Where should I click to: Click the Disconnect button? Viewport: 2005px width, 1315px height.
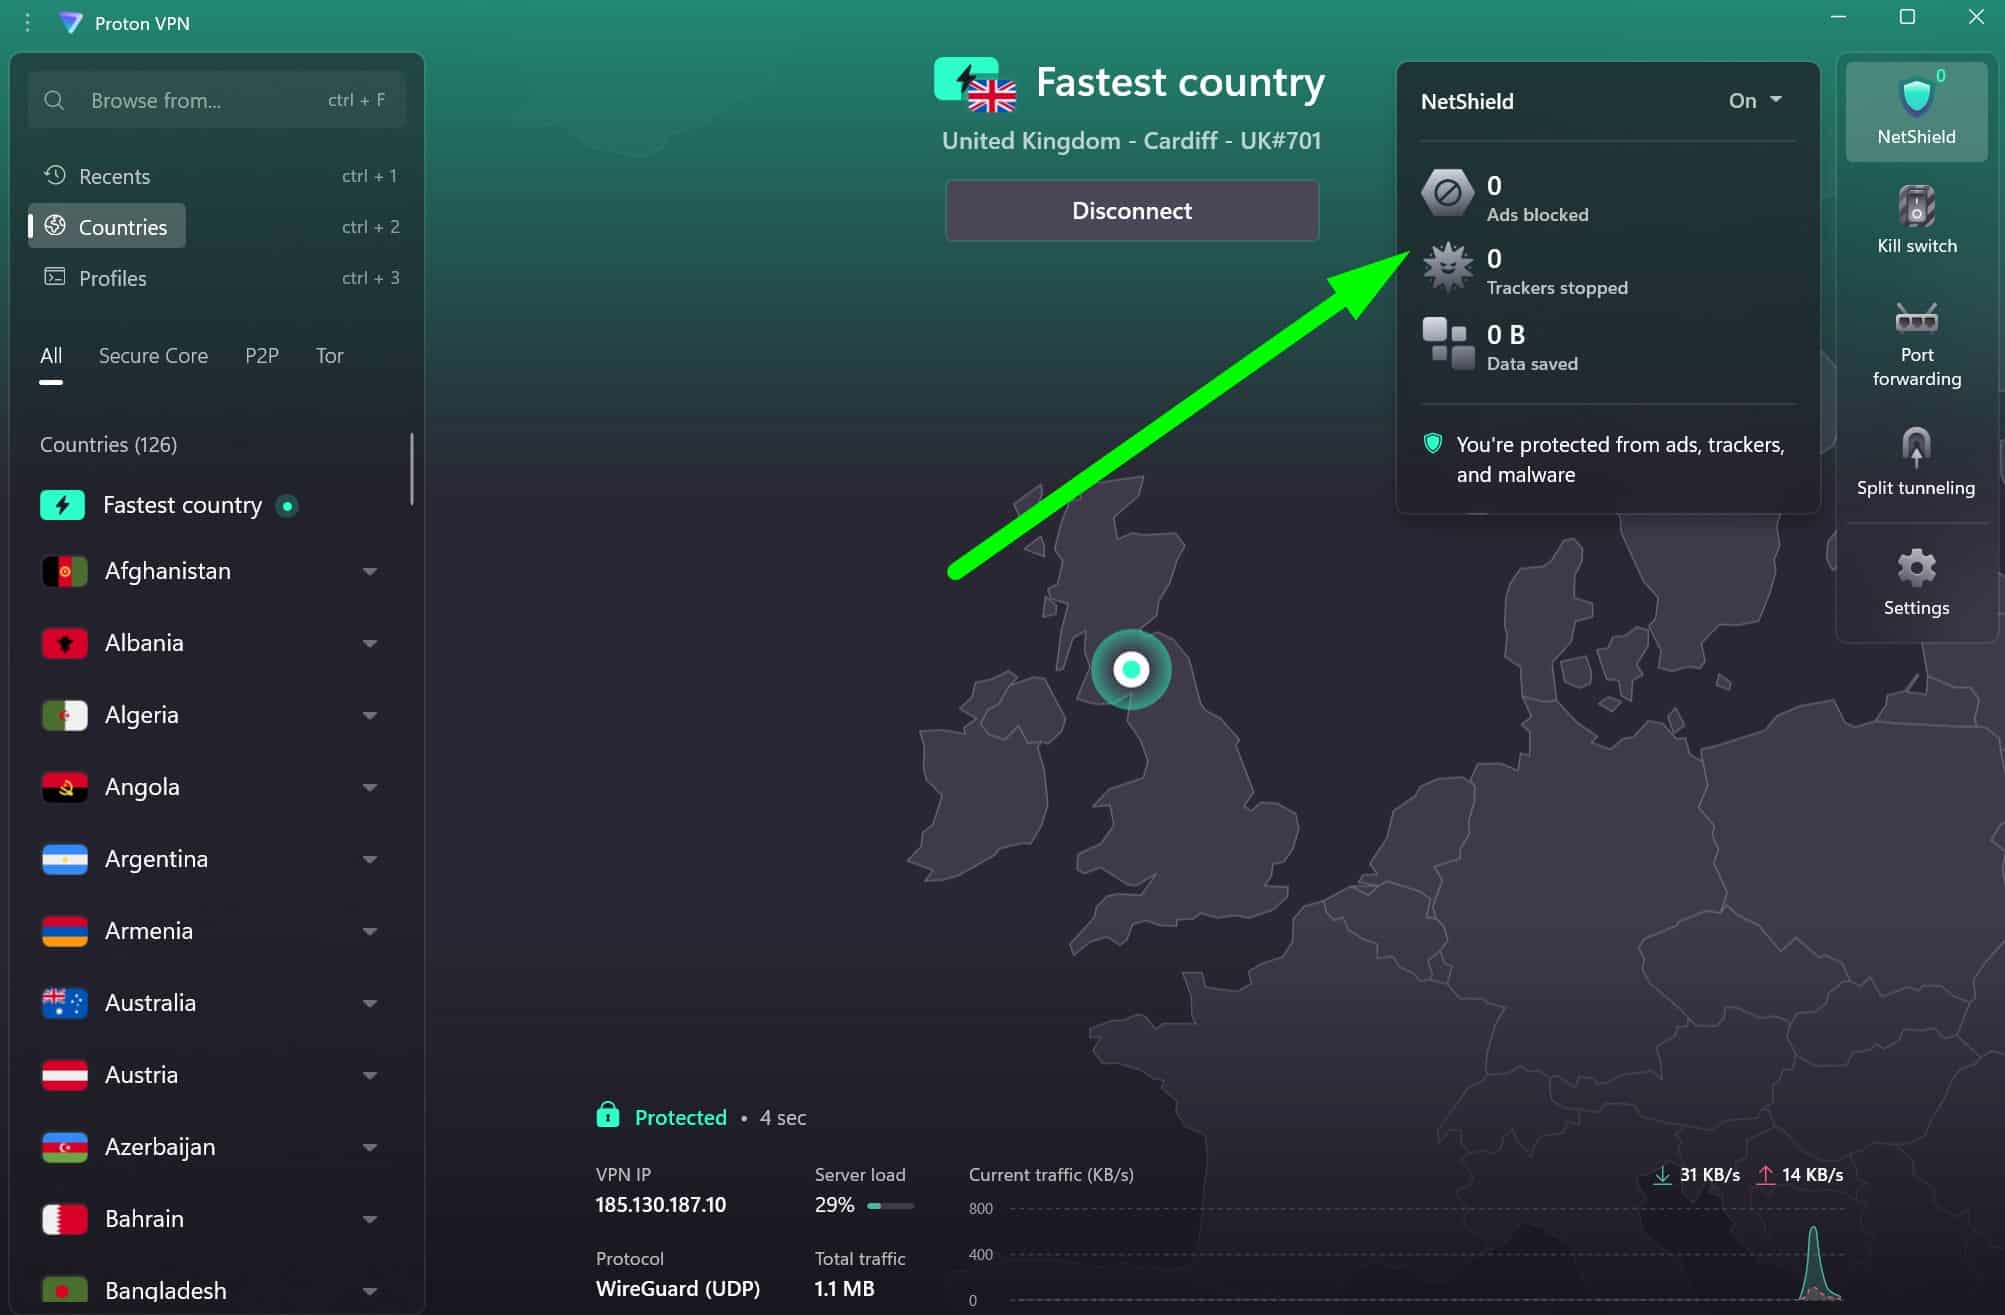[1132, 210]
